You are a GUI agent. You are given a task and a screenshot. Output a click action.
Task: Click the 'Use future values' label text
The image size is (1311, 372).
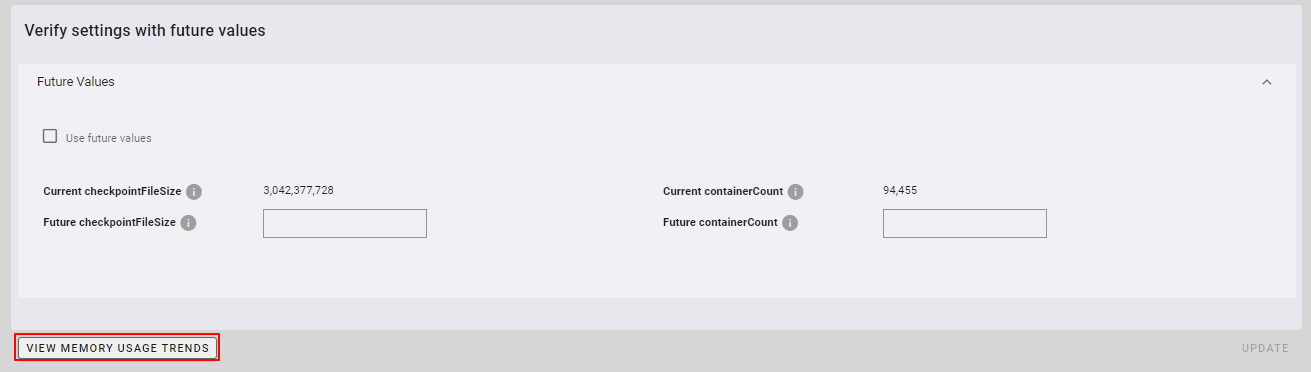click(109, 138)
